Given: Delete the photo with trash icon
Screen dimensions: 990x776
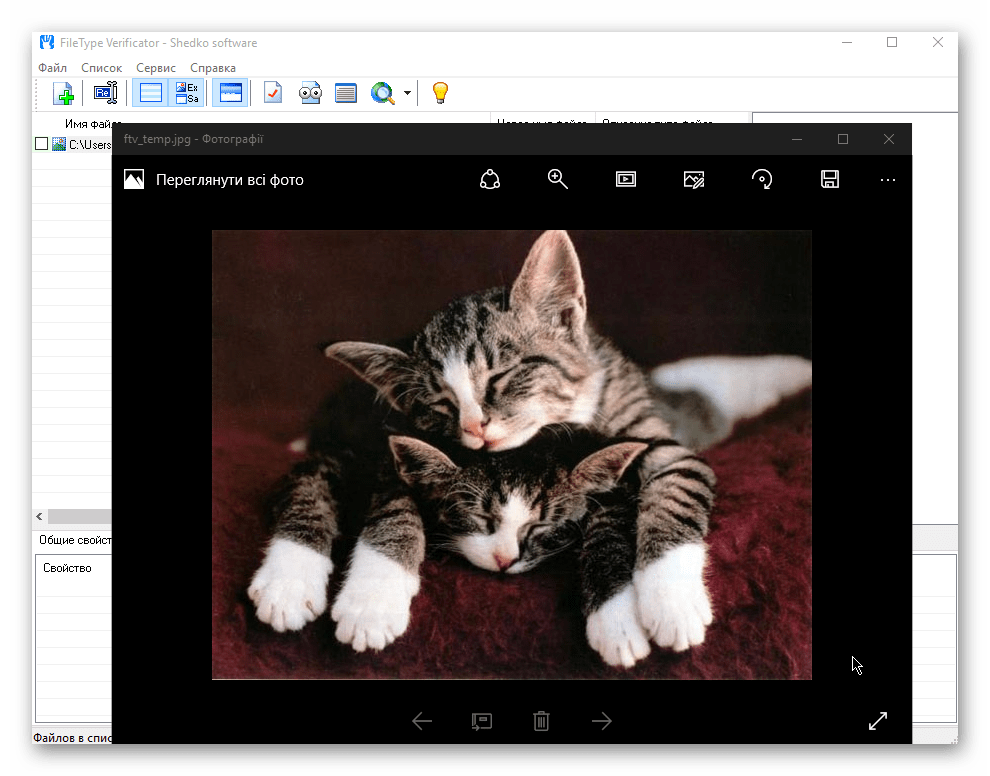Looking at the screenshot, I should click(x=541, y=721).
